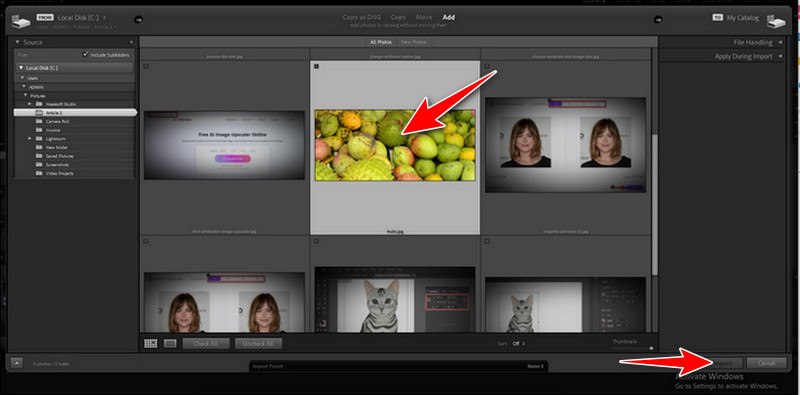Image resolution: width=800 pixels, height=395 pixels.
Task: Switch to the New Photos tab
Action: tap(414, 42)
